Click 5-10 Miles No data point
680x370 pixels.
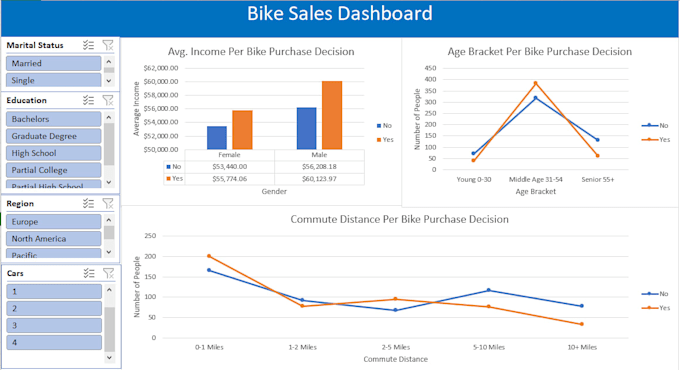[489, 290]
